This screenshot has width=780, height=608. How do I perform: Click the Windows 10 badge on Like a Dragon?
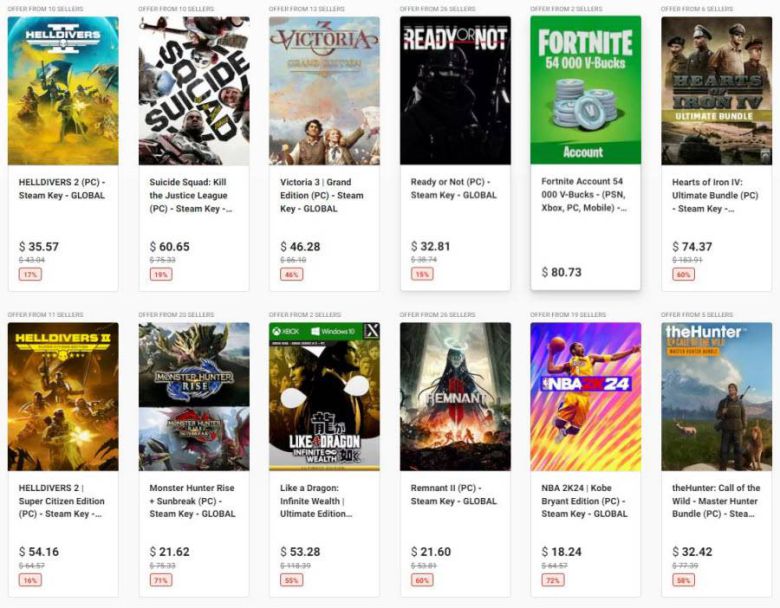[333, 331]
